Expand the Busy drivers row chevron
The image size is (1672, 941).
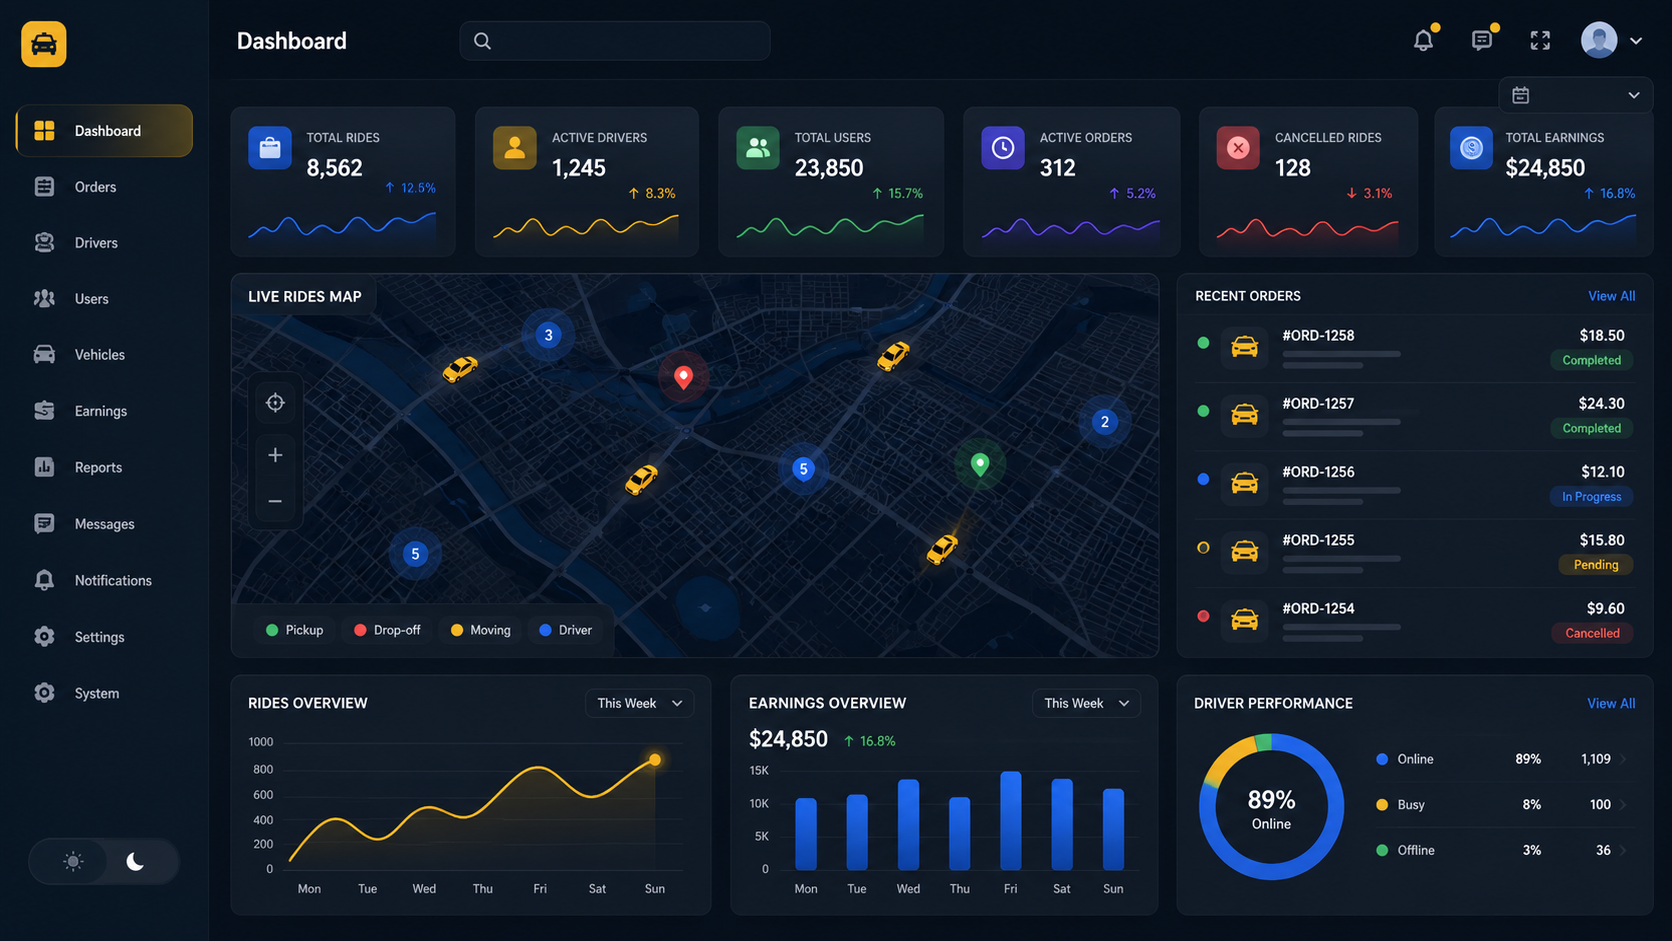pyautogui.click(x=1623, y=805)
